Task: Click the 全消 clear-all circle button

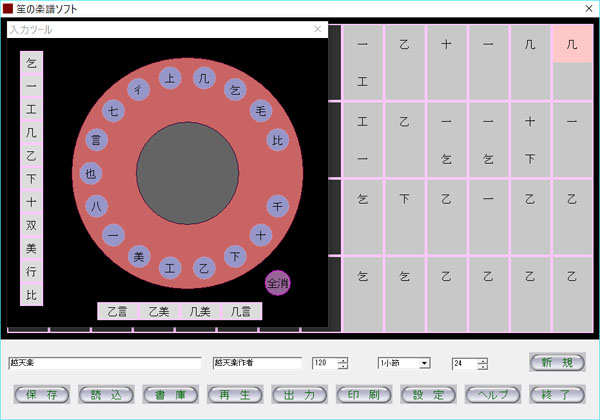Action: 277,283
